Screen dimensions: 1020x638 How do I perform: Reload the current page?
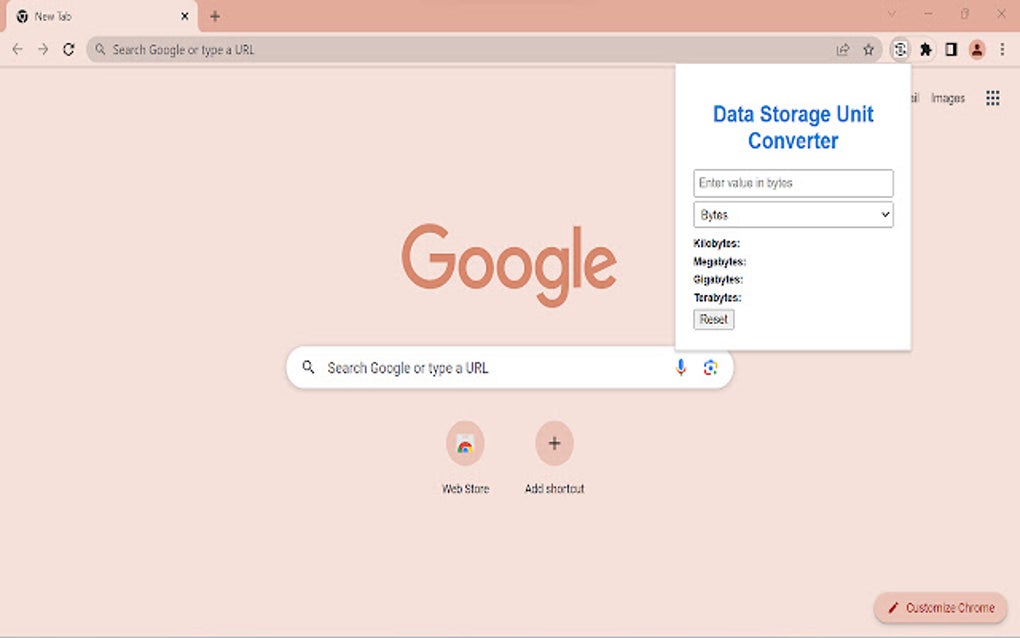click(x=68, y=49)
